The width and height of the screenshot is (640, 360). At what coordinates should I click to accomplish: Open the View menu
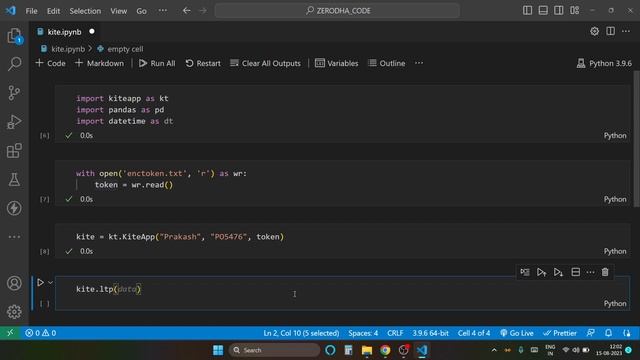click(x=118, y=11)
